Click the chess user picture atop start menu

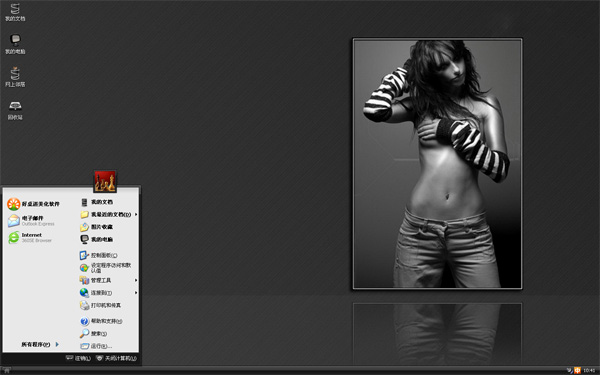pos(105,181)
